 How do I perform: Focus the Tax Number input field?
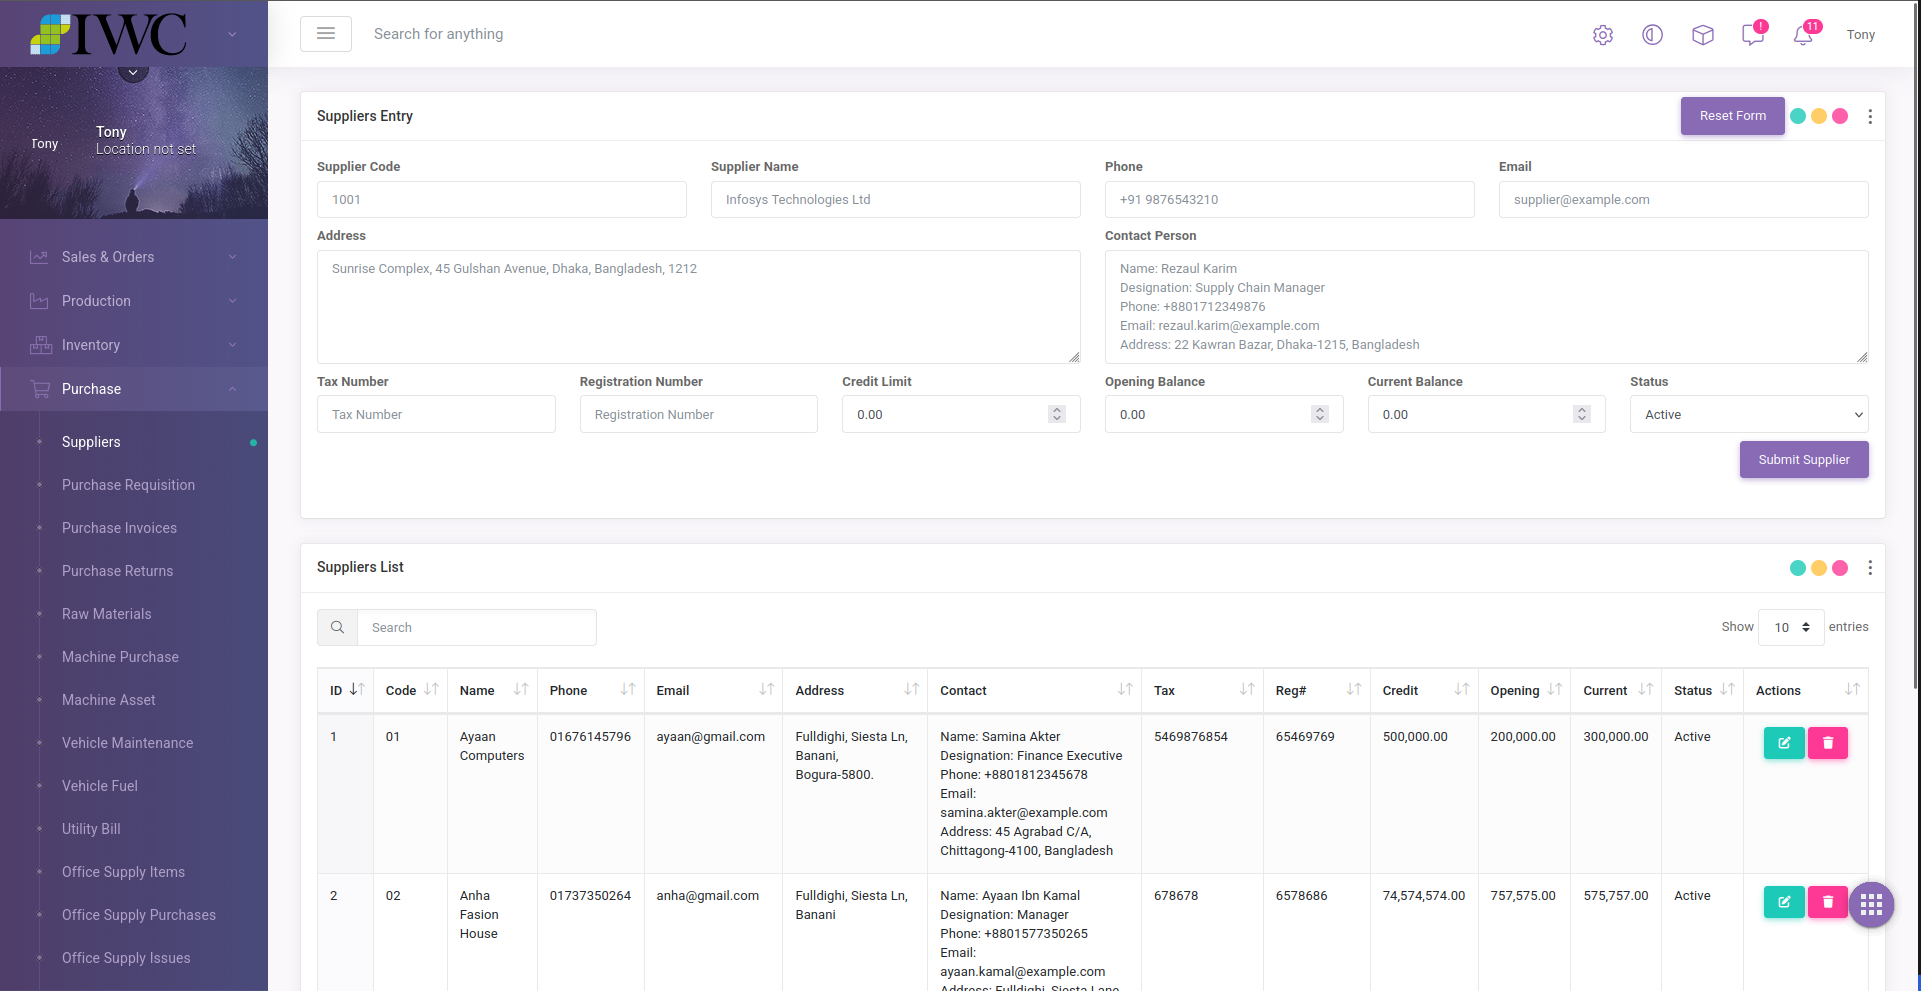[436, 414]
